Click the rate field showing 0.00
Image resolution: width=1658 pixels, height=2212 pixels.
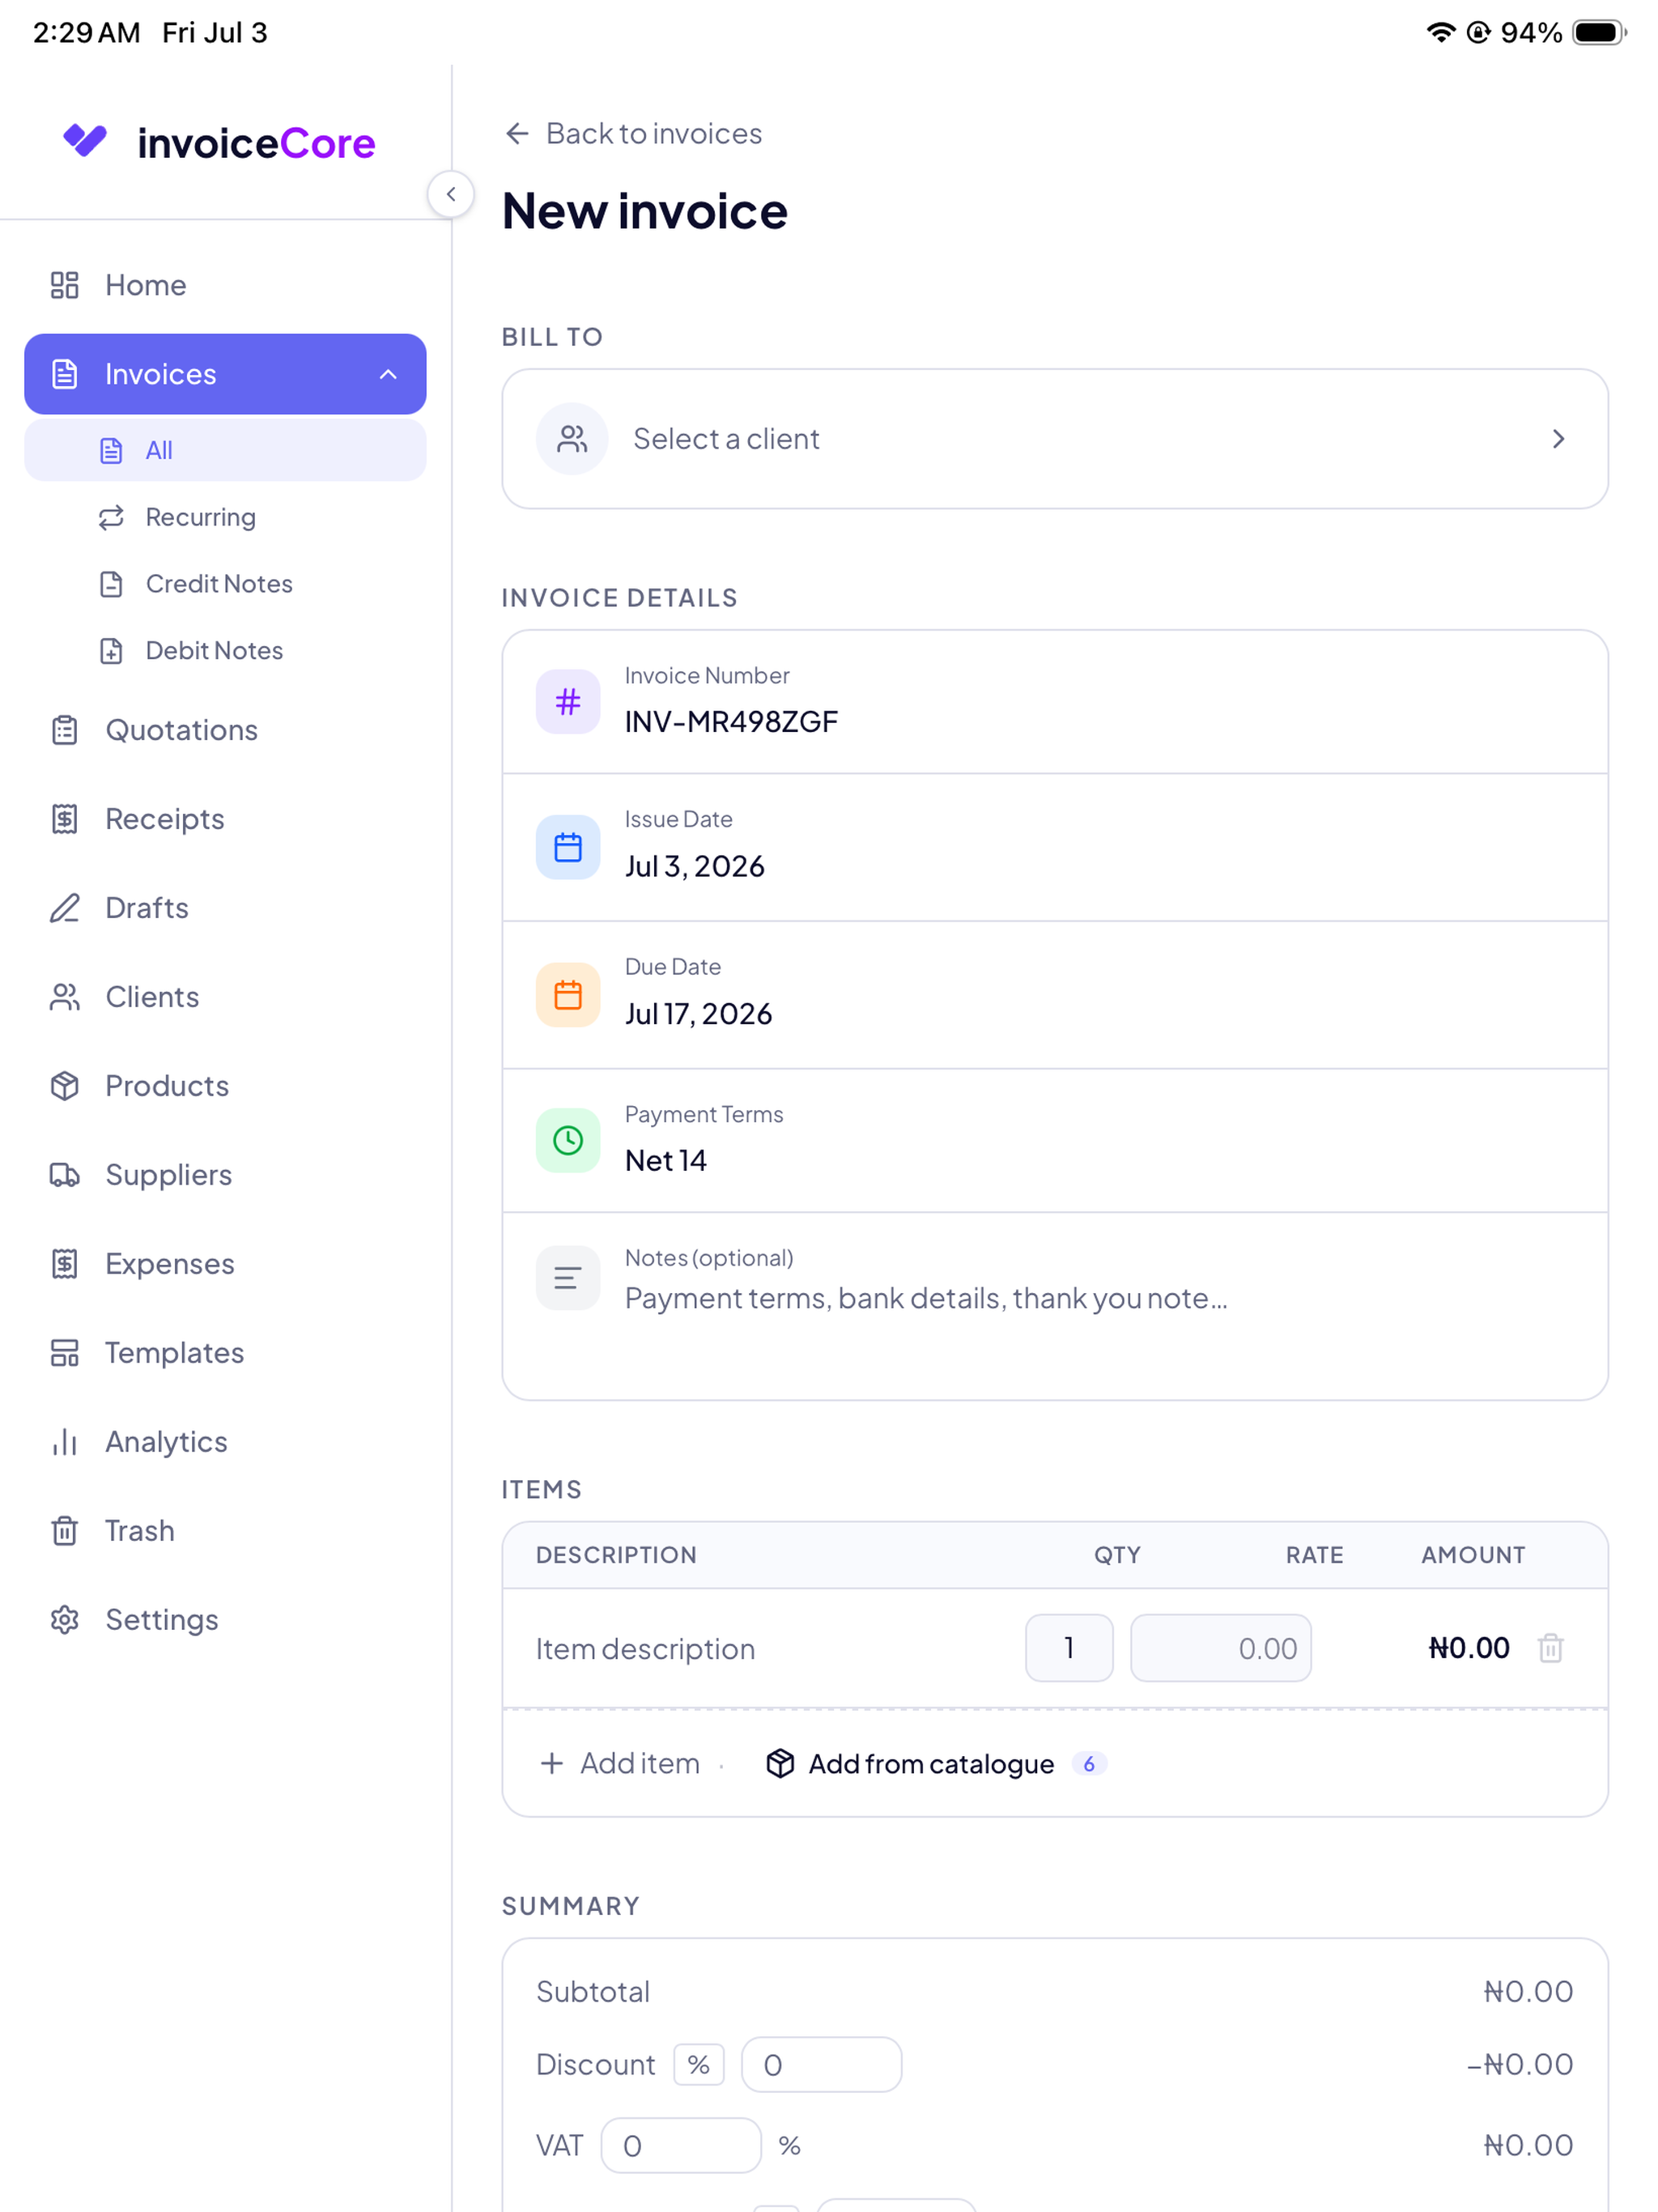1221,1648
